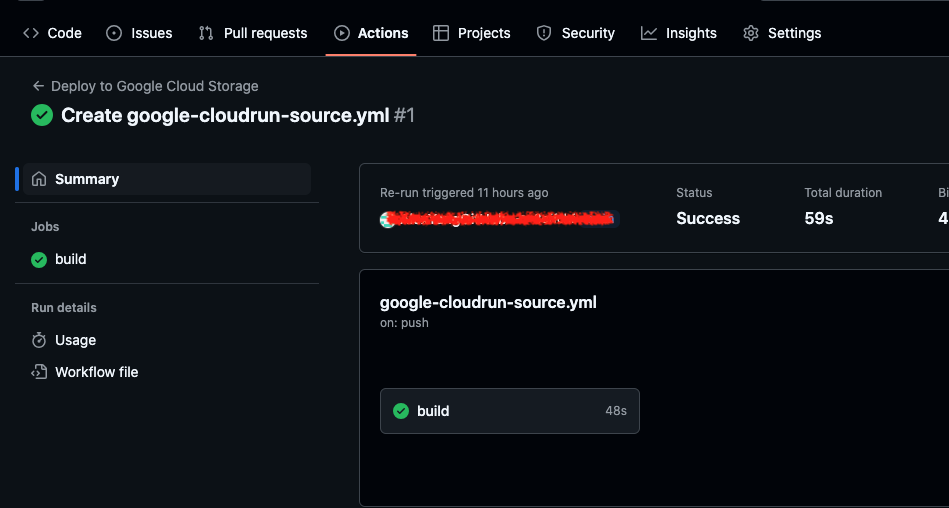Click the run title Create google-cloudrun-source.yml
The height and width of the screenshot is (508, 949).
(225, 115)
